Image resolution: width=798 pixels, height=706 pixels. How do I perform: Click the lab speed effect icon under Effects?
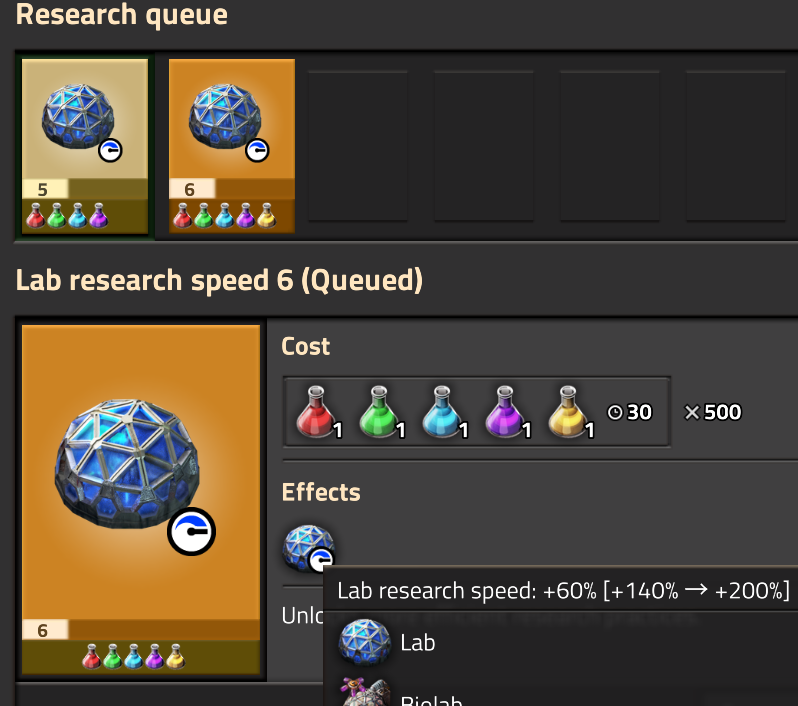(x=308, y=548)
